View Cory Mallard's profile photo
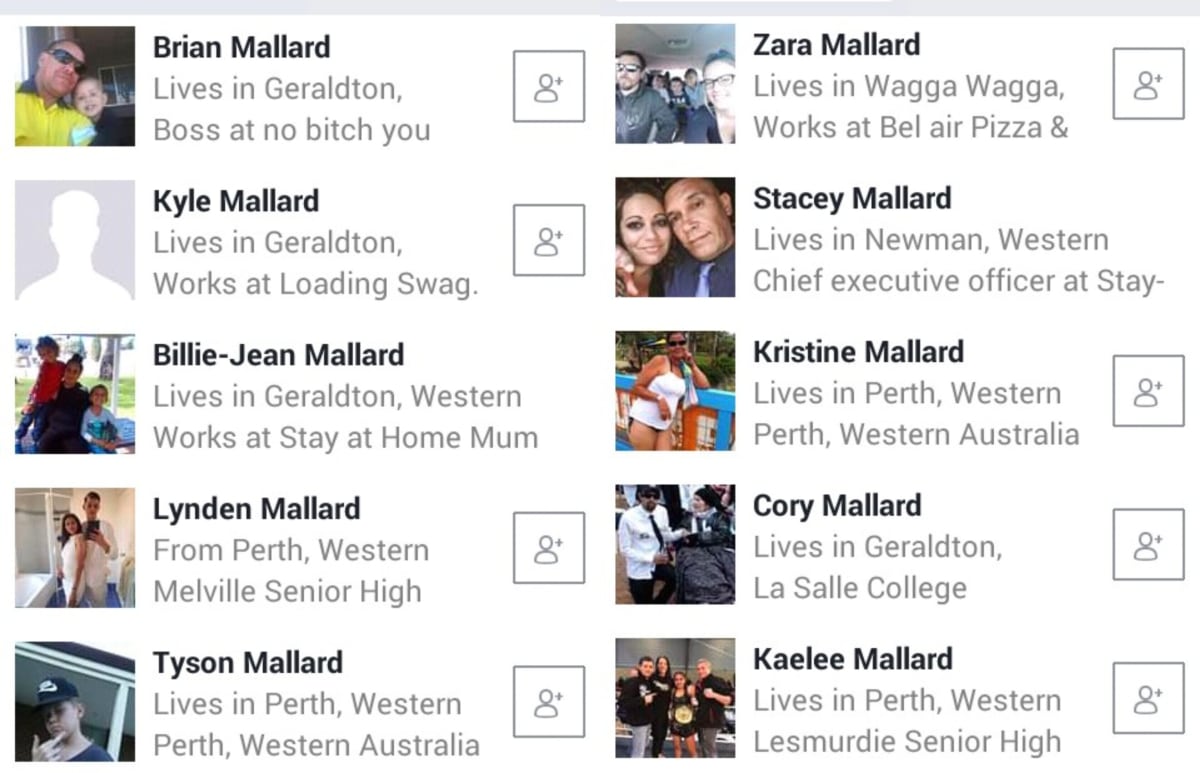 click(x=675, y=545)
